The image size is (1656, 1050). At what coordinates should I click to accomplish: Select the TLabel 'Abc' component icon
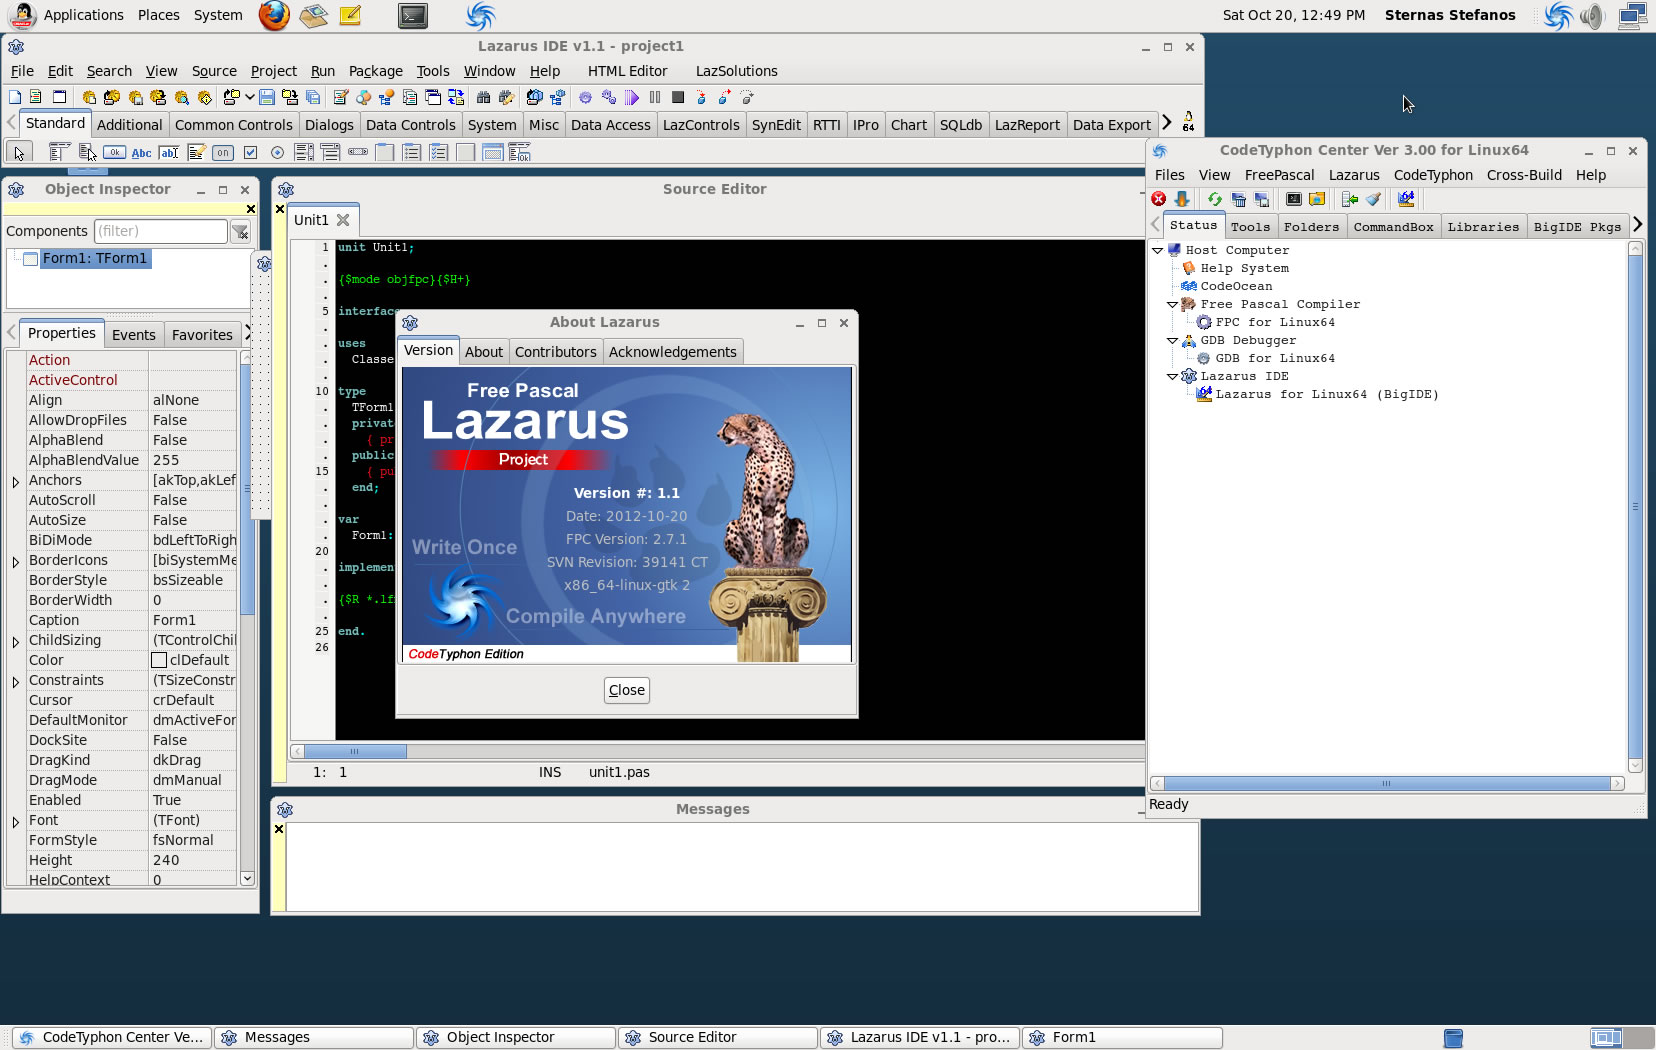click(141, 152)
